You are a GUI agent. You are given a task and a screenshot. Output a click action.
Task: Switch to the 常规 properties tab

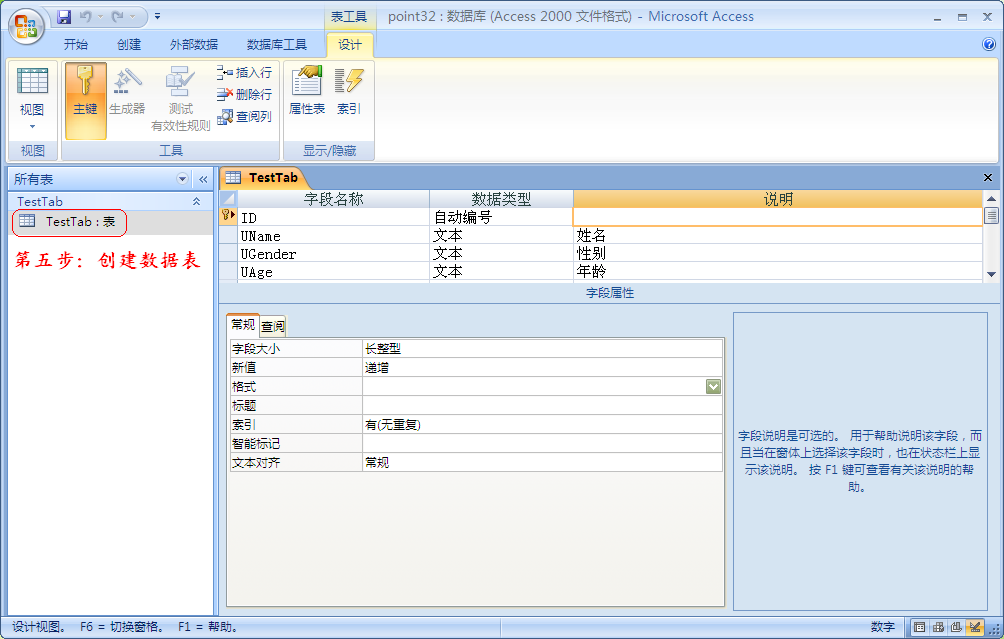point(243,325)
